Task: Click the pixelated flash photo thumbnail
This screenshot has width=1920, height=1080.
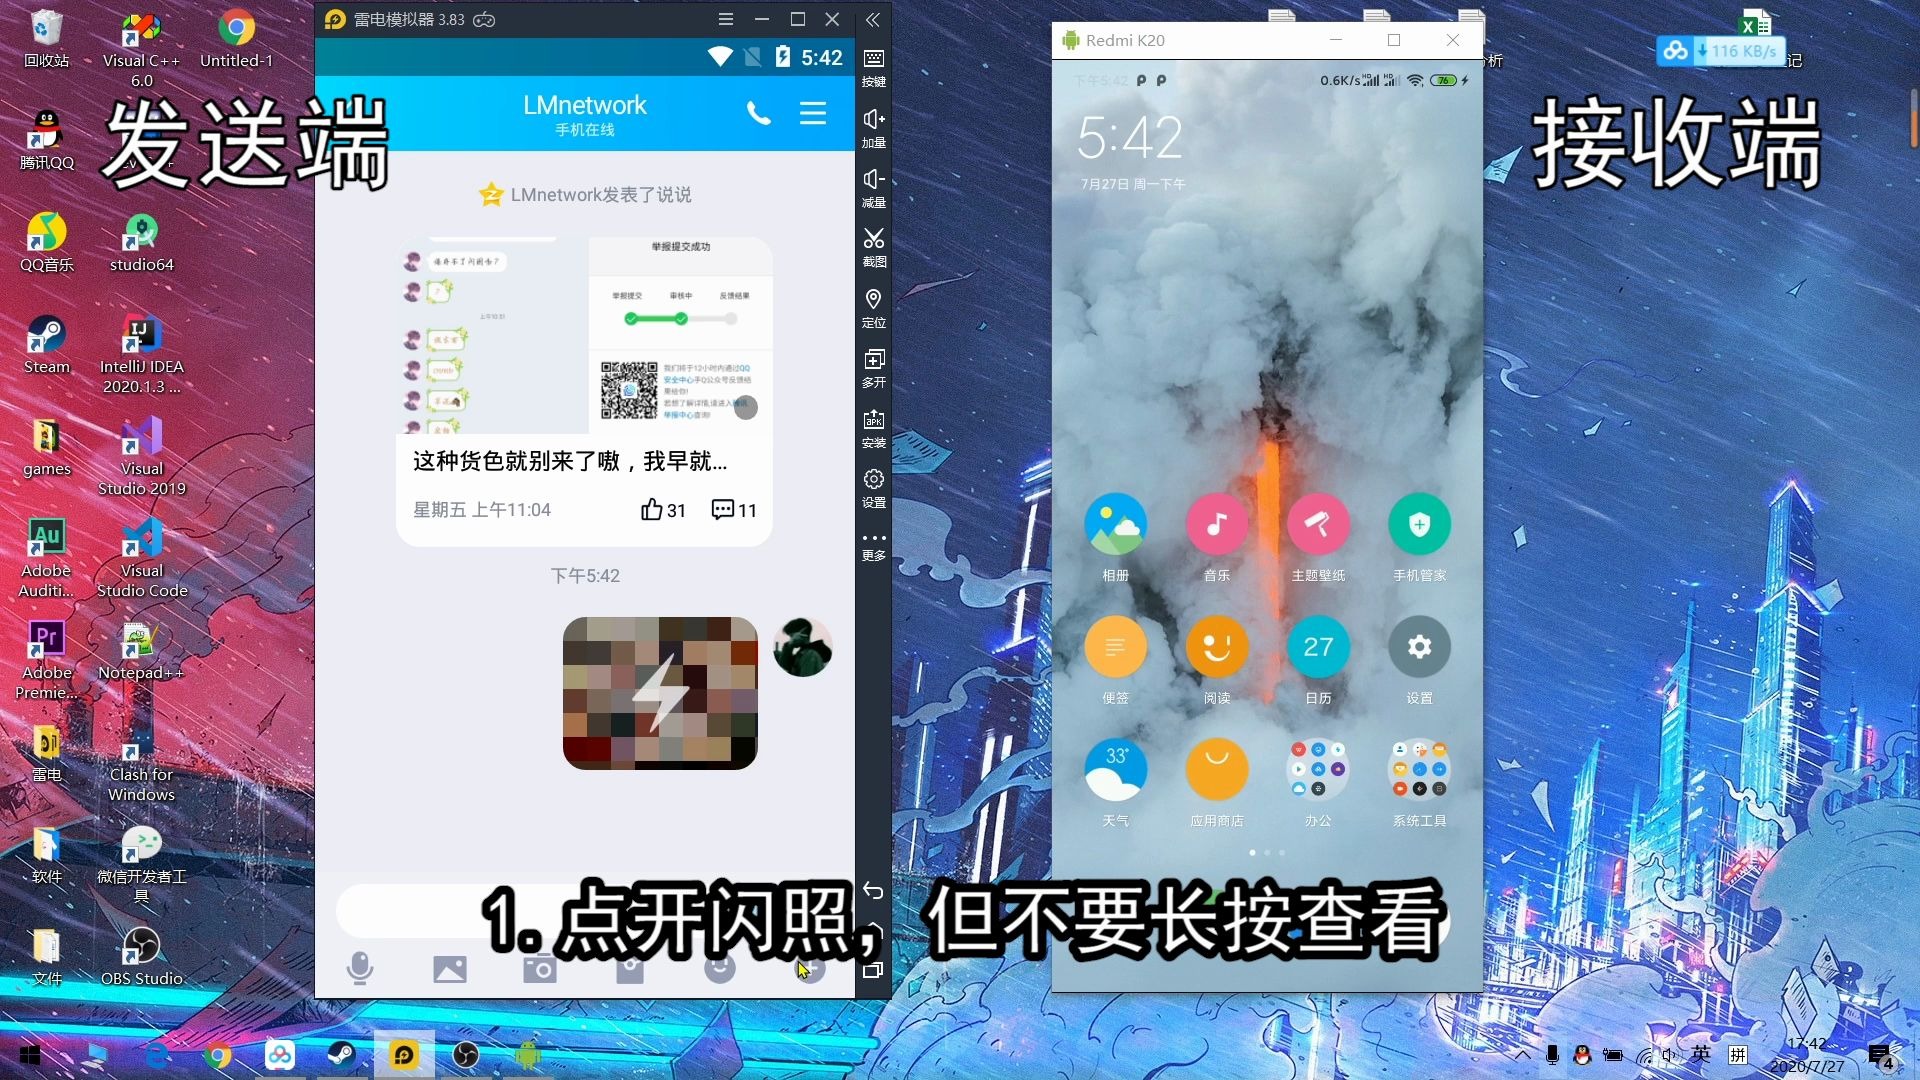Action: pyautogui.click(x=659, y=692)
